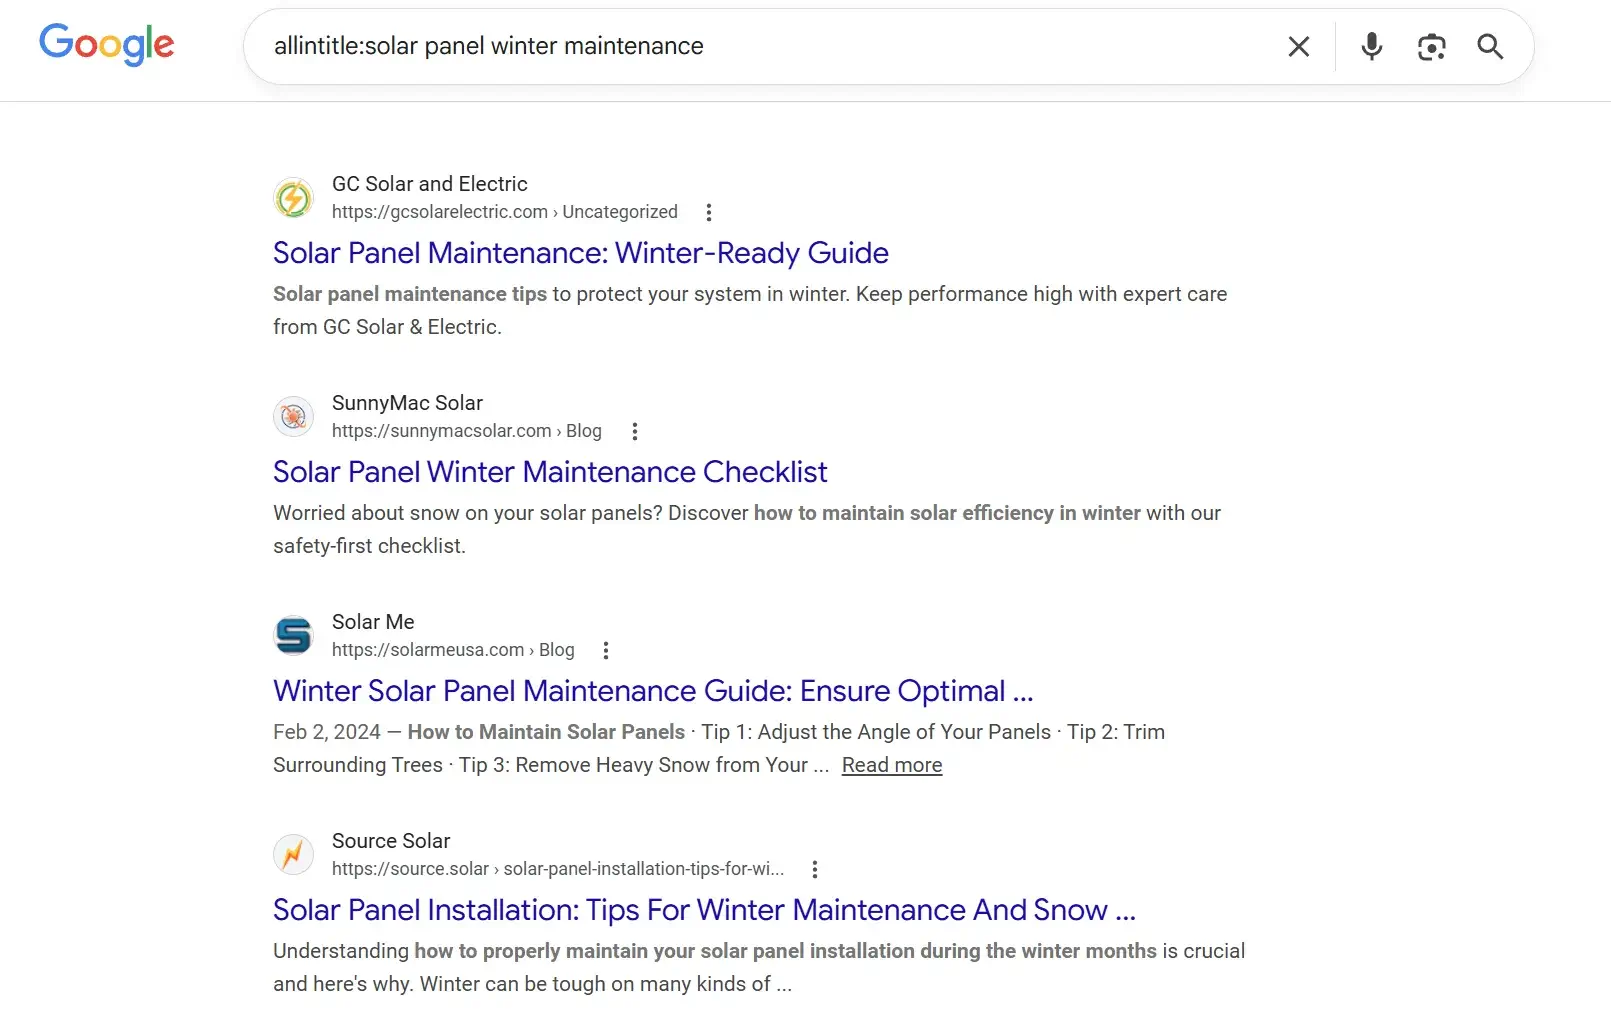
Task: Open Google Lens image search
Action: click(x=1431, y=46)
